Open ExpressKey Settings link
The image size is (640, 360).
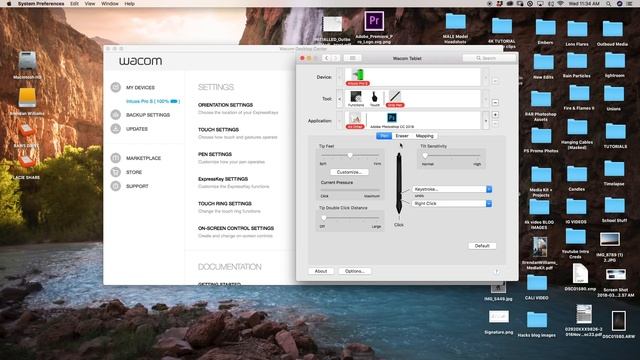click(x=223, y=179)
